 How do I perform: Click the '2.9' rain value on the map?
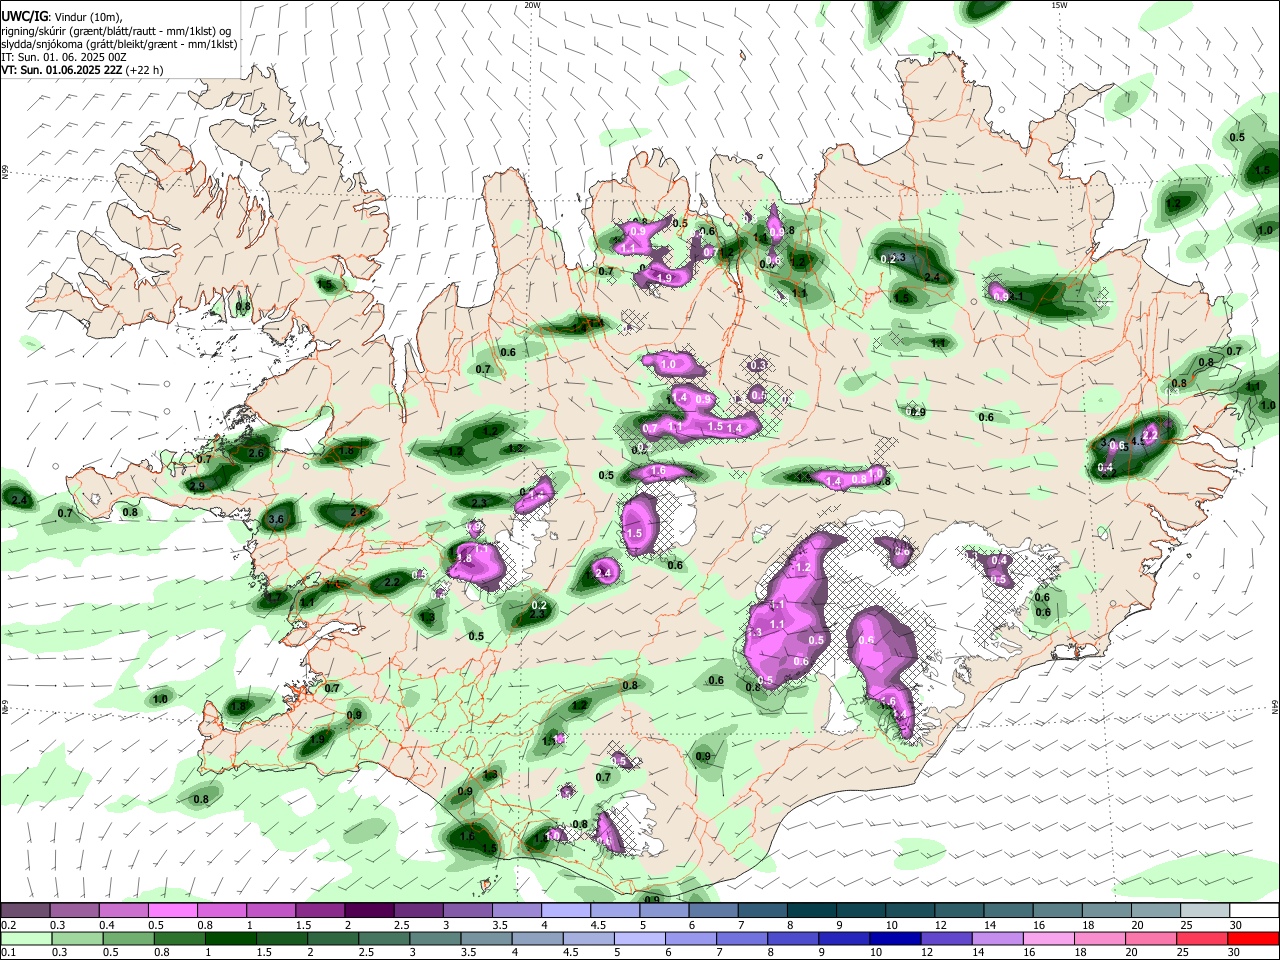tap(197, 486)
